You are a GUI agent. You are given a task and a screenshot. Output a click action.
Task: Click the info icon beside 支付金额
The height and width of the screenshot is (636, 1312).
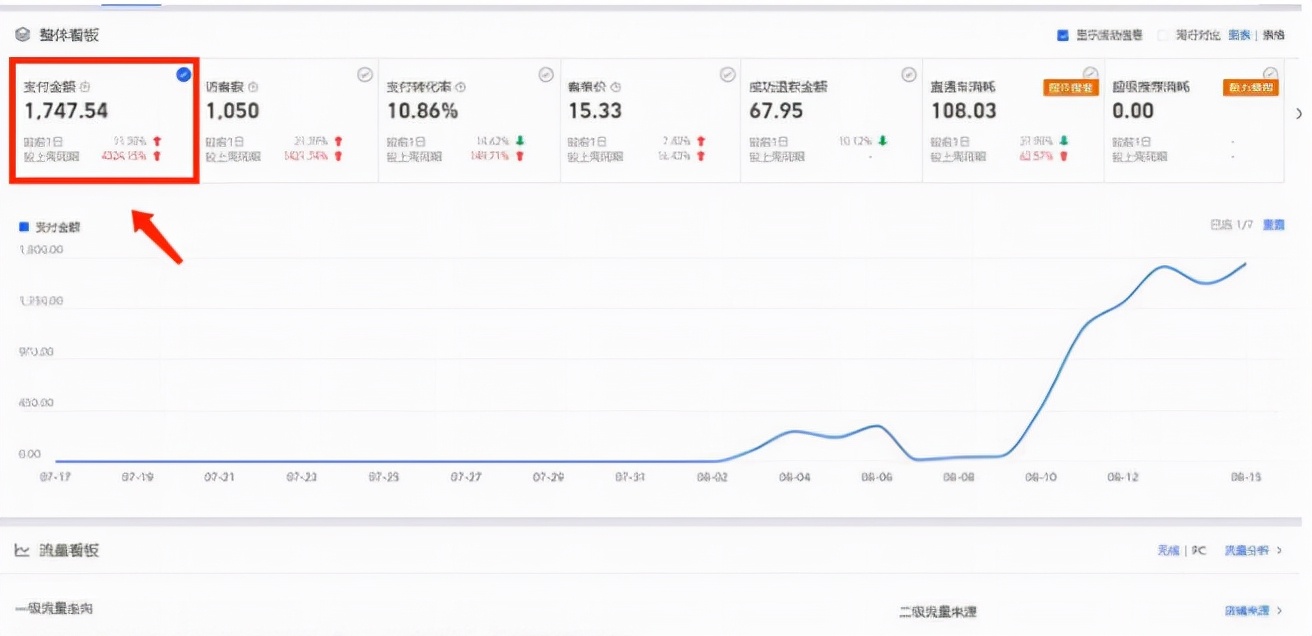coord(84,87)
